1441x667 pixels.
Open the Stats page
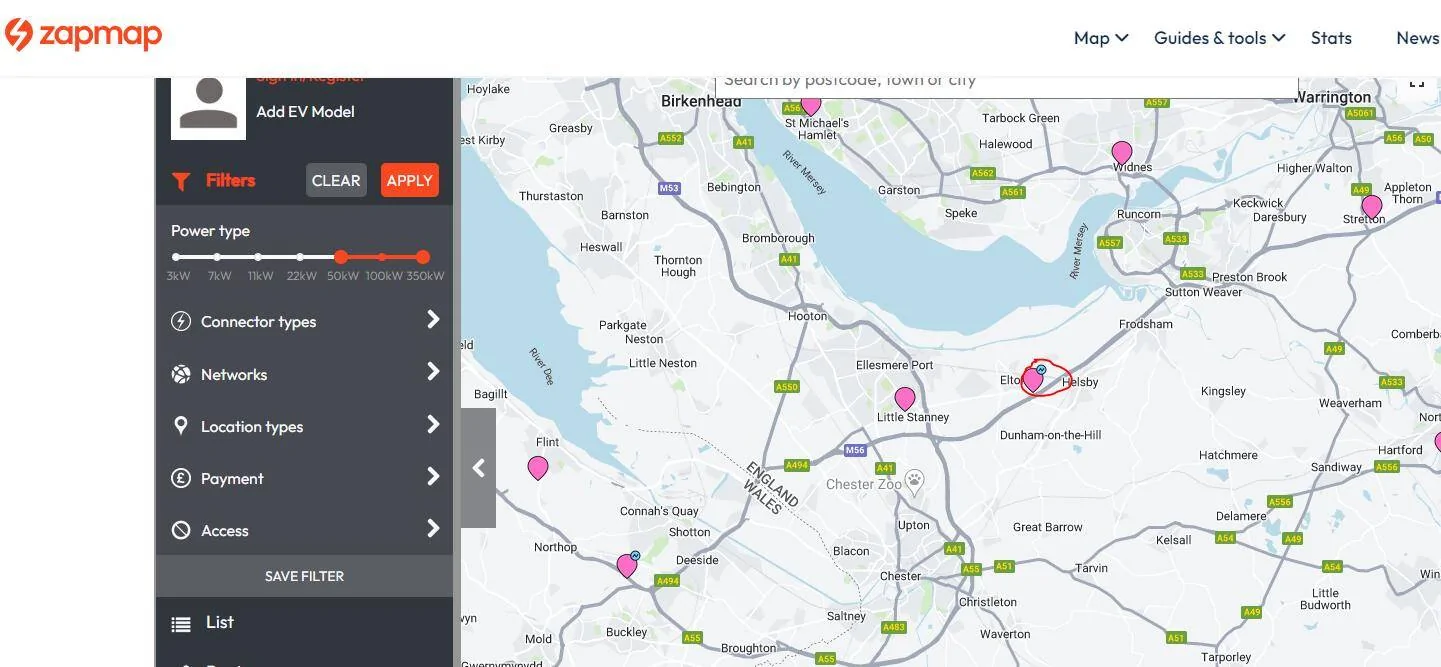click(x=1331, y=38)
